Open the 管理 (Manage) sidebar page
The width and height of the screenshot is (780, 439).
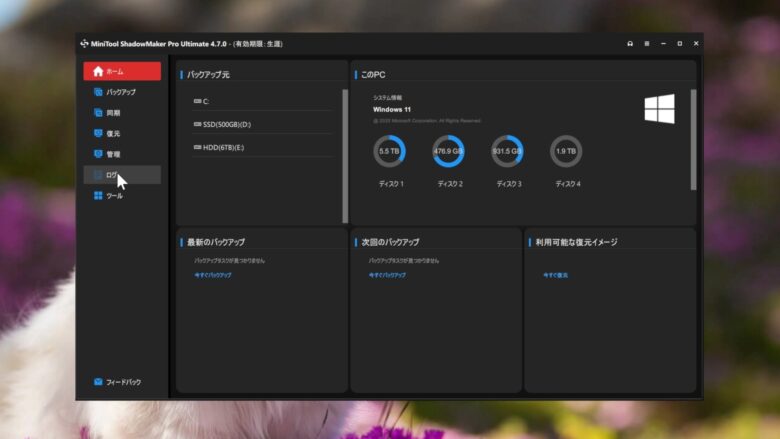(122, 154)
